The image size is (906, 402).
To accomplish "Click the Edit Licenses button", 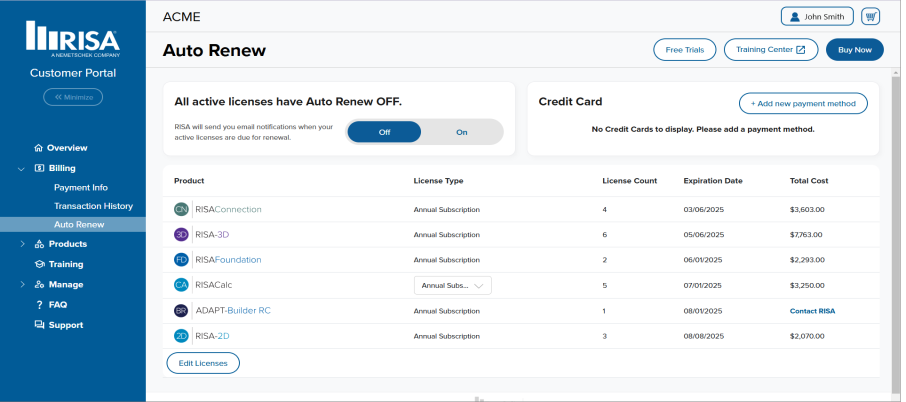I will pyautogui.click(x=203, y=363).
